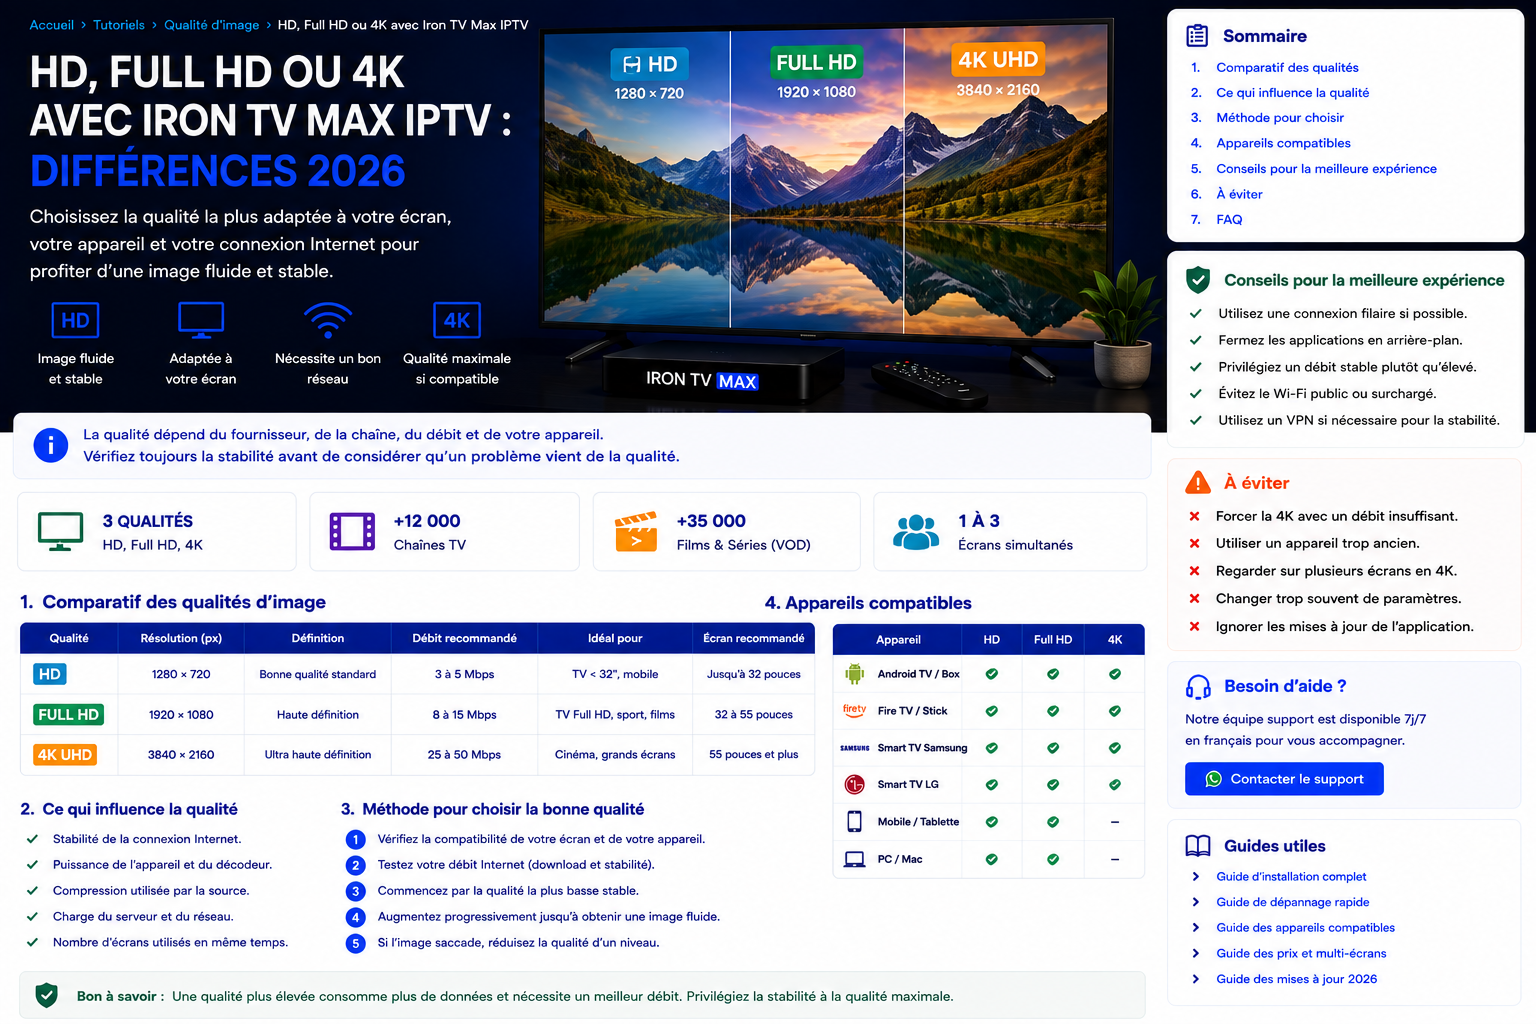Click the '25 à 50 Mbps' table cell

[464, 754]
